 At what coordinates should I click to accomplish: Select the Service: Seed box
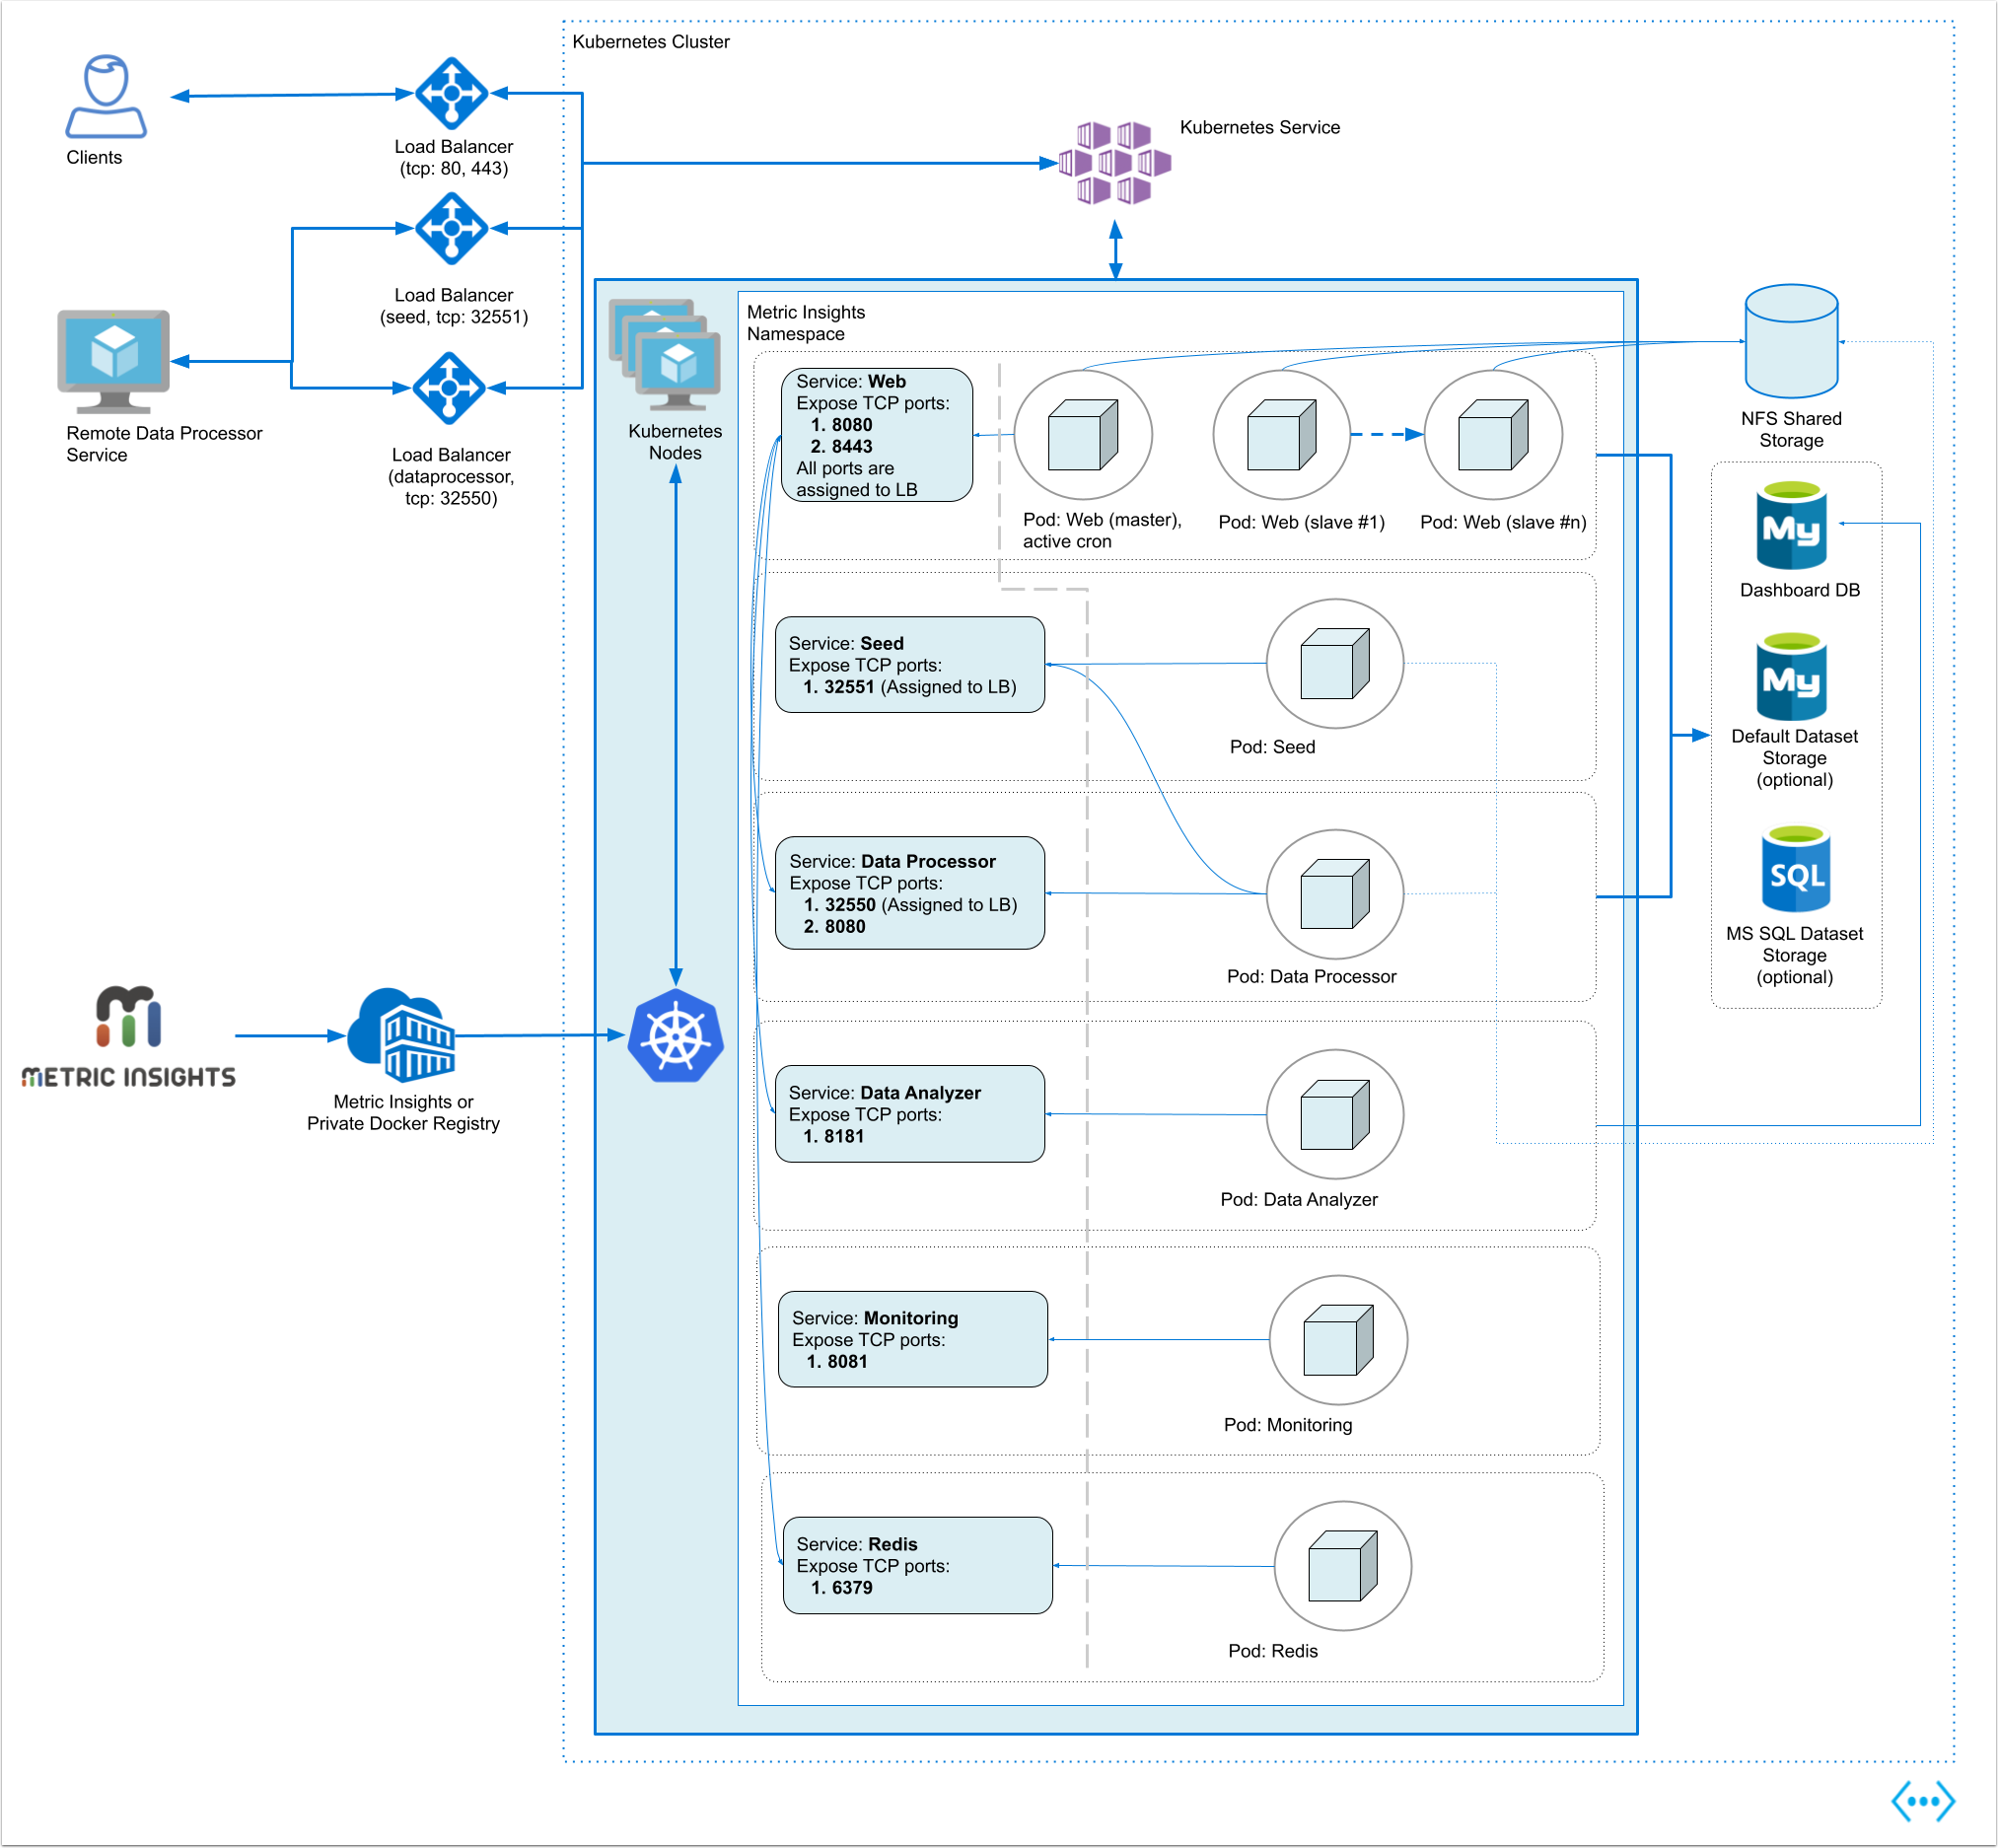(x=909, y=664)
